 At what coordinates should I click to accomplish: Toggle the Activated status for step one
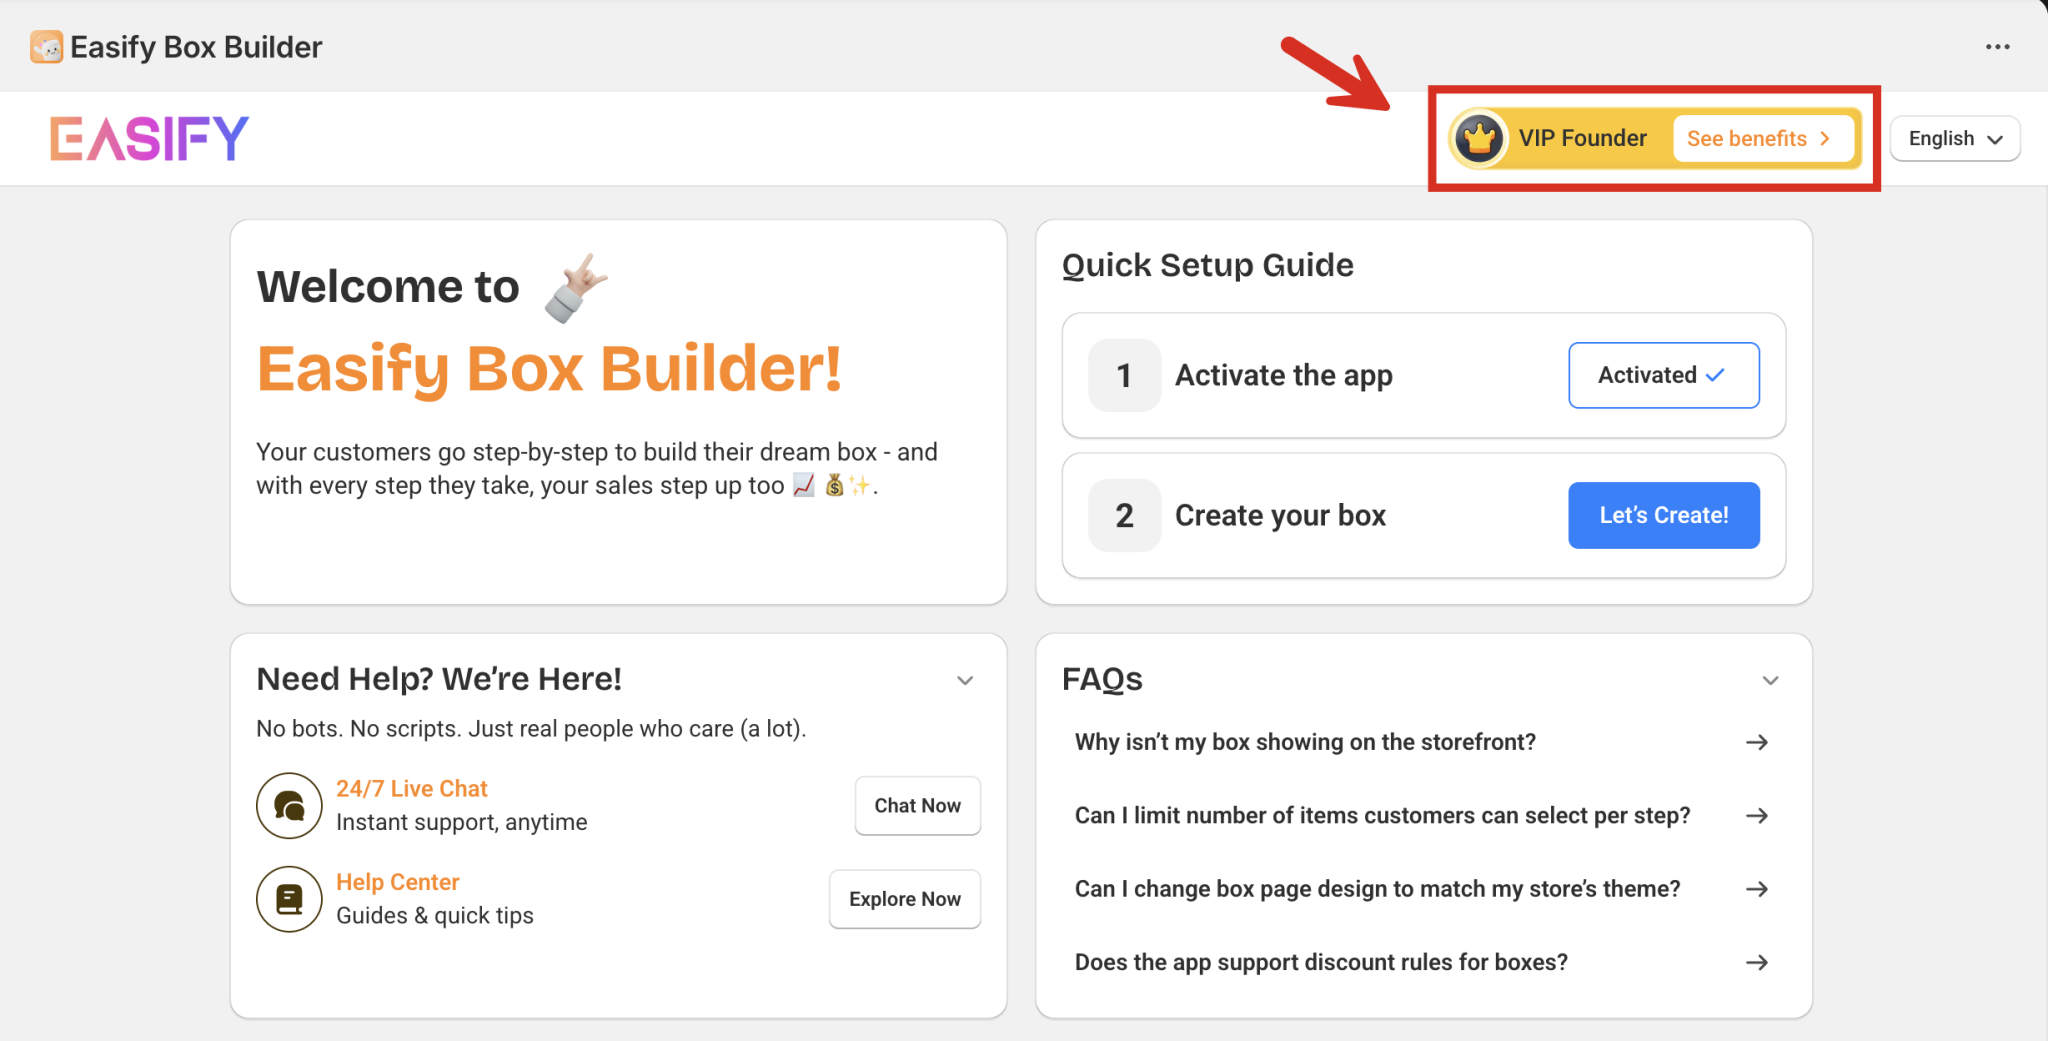click(x=1663, y=375)
